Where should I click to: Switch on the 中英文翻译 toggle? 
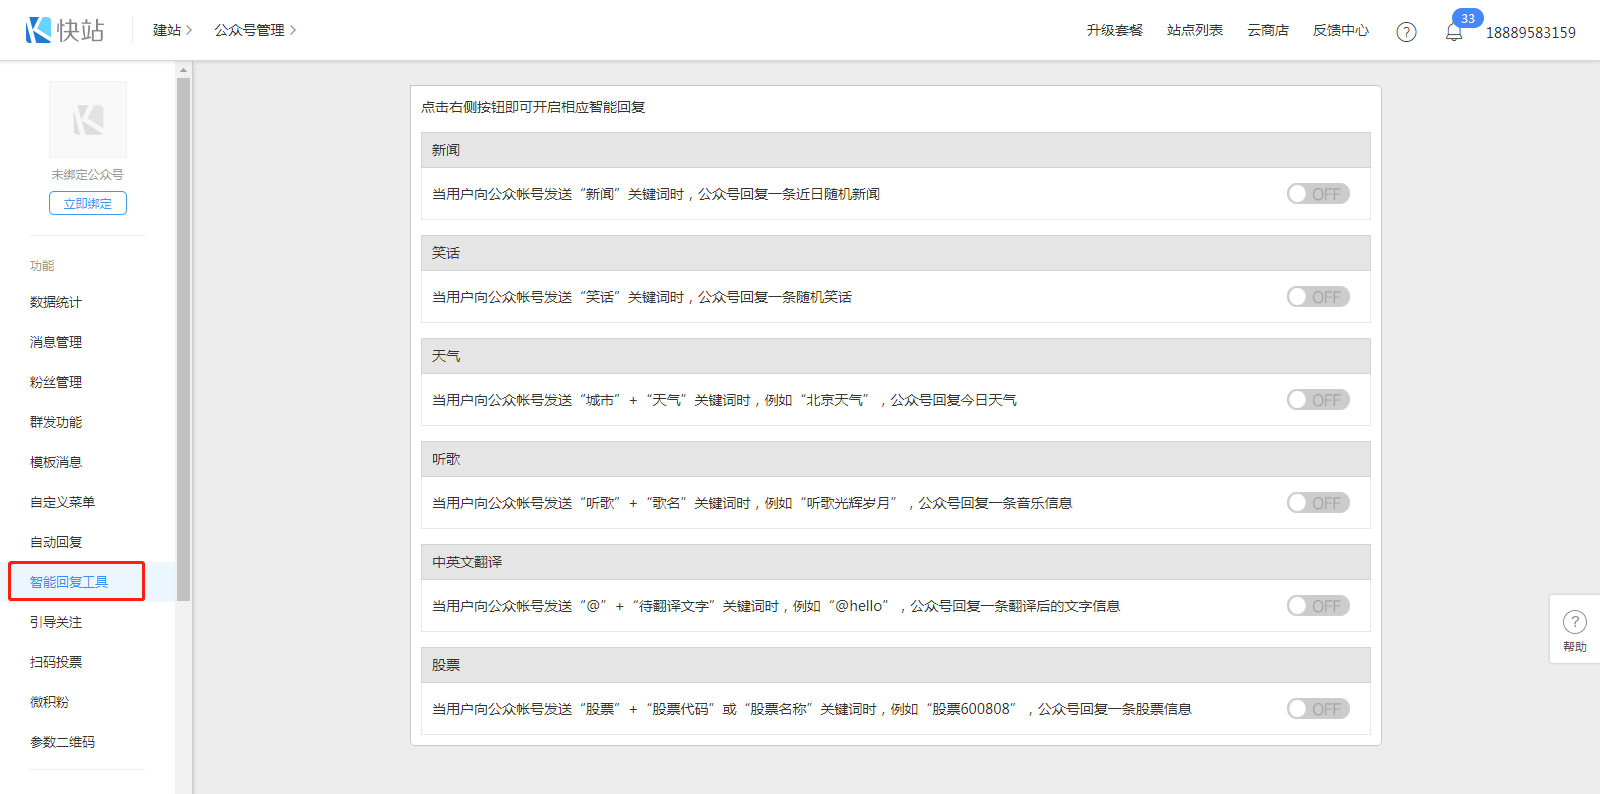point(1317,606)
